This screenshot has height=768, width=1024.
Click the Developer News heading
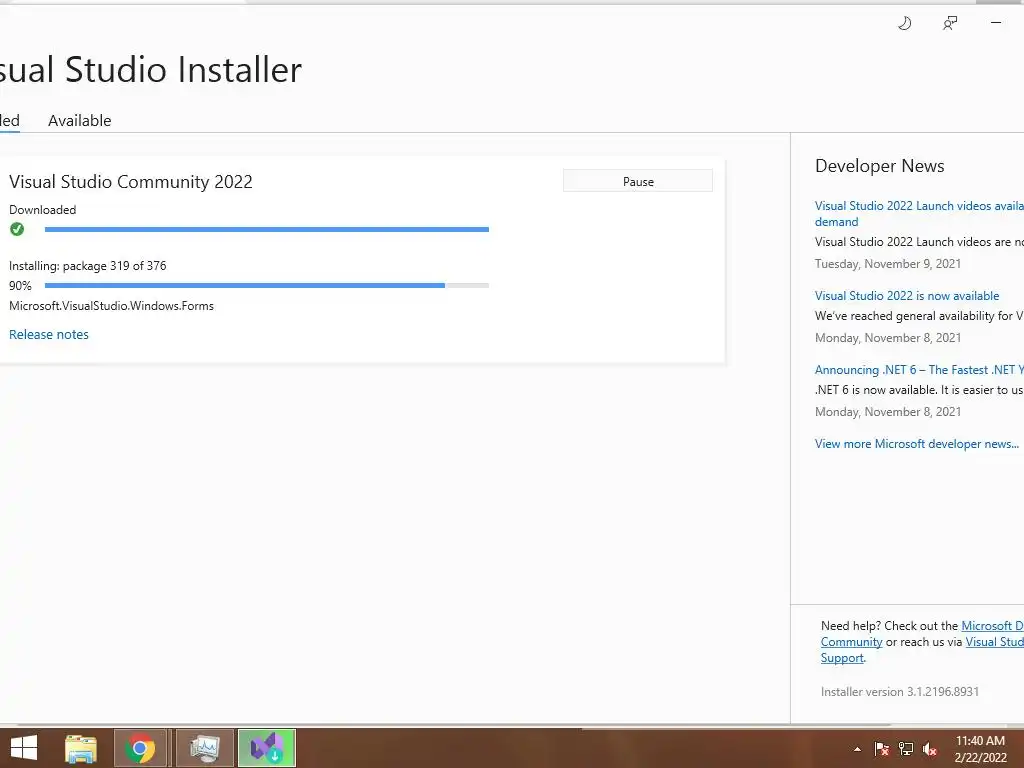[x=880, y=166]
